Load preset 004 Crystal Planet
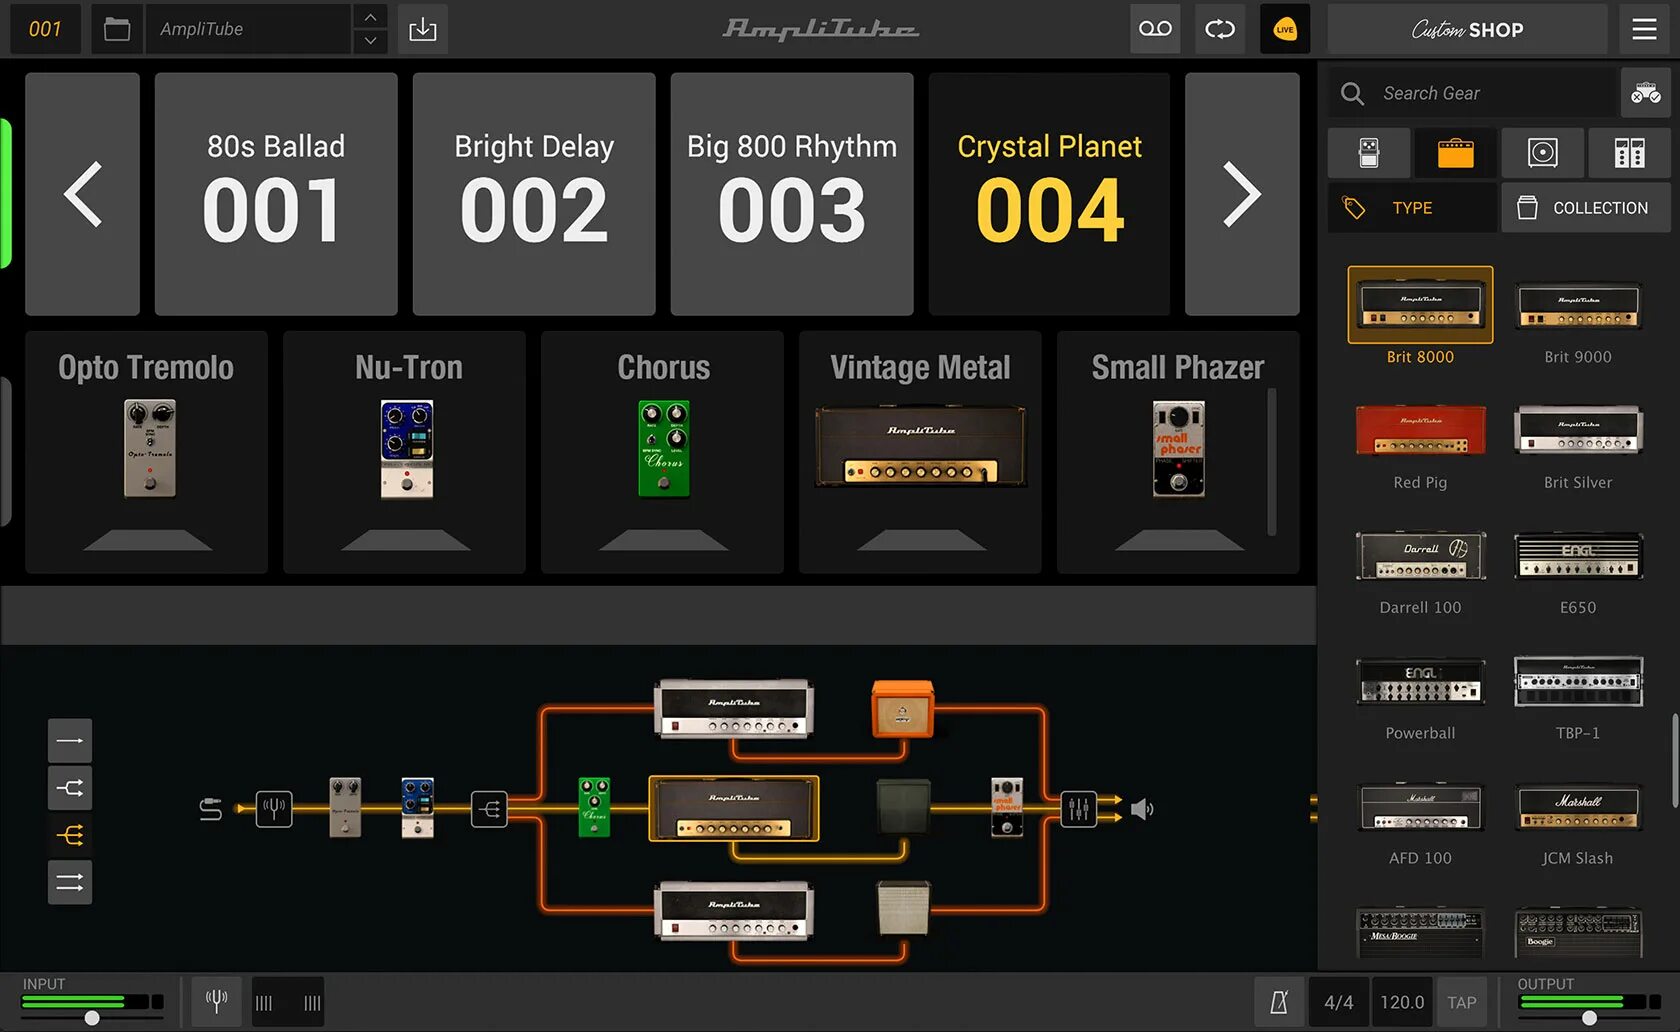Screen dimensions: 1680x1032 tap(1049, 194)
